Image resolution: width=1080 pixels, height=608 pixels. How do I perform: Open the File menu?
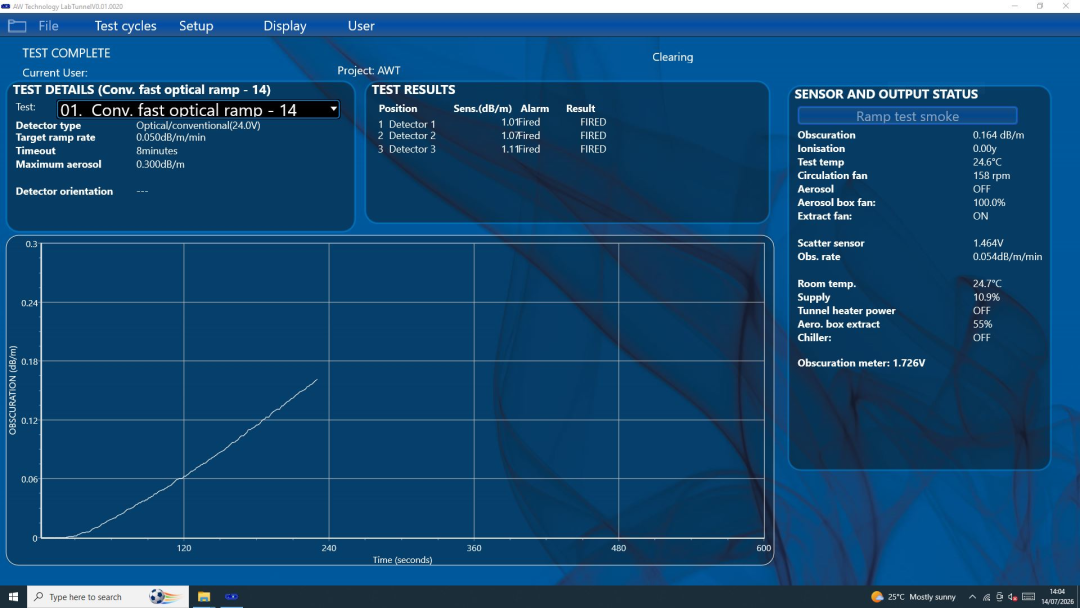(x=48, y=26)
